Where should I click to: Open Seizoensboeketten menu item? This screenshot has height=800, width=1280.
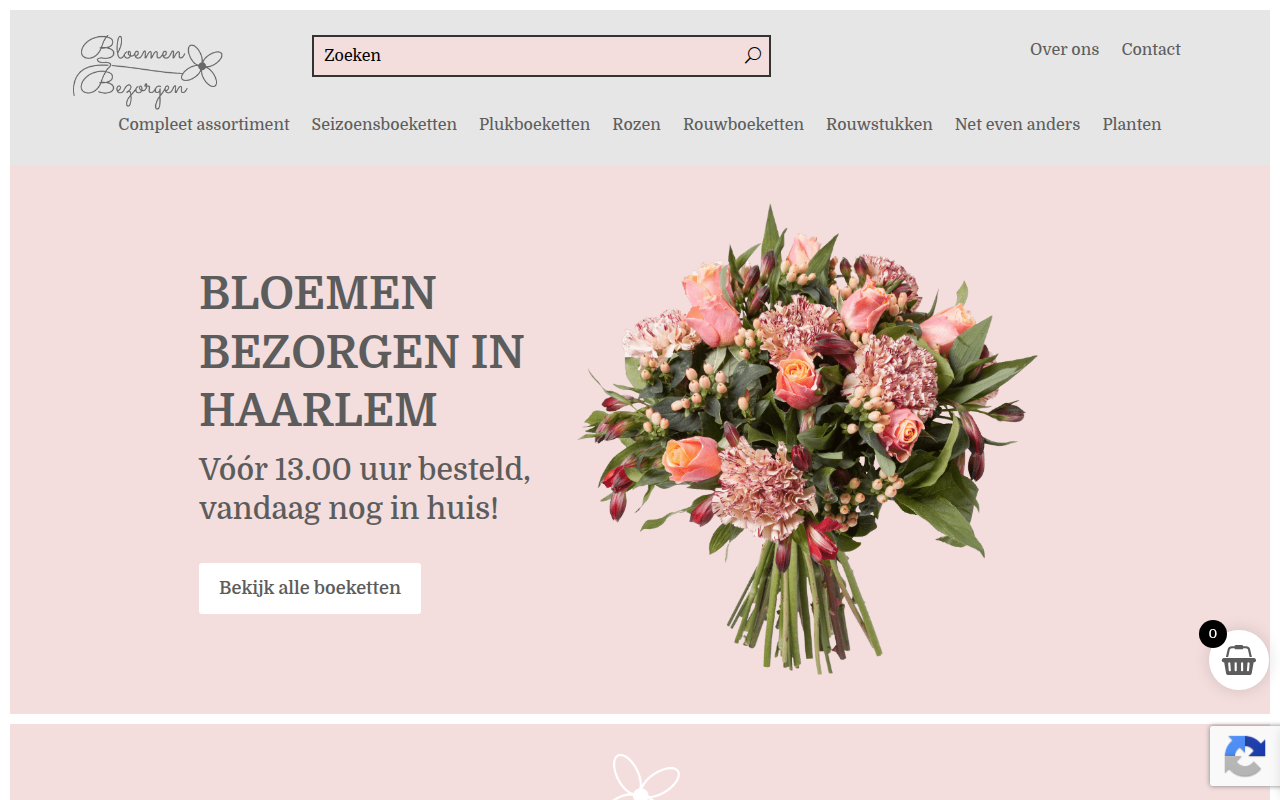(384, 125)
